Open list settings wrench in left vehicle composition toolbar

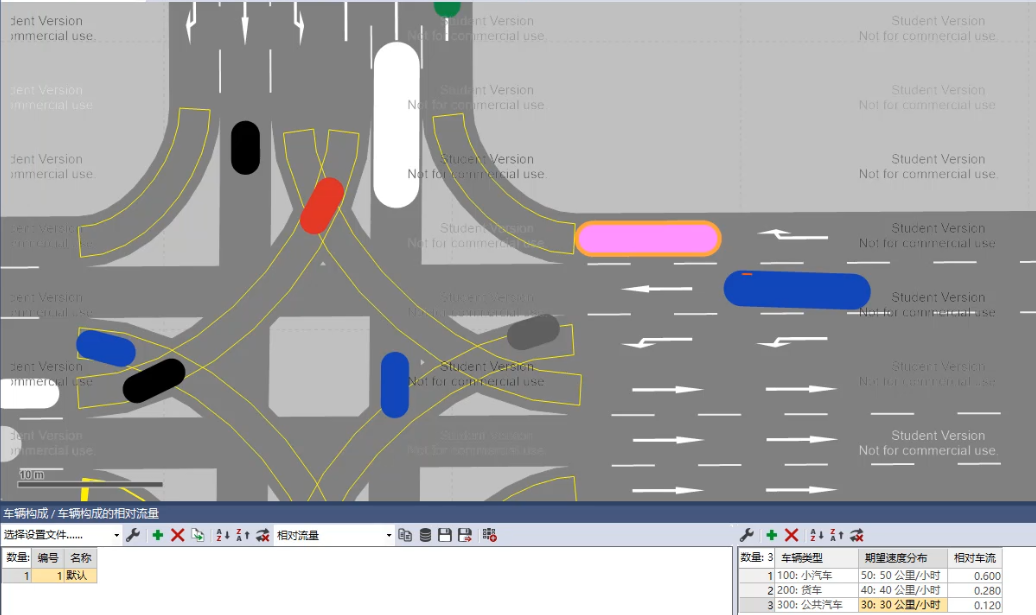tap(133, 535)
